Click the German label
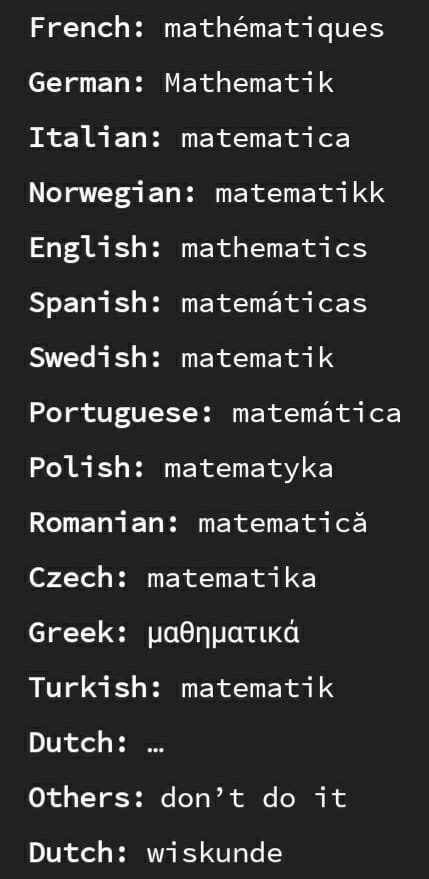Image resolution: width=429 pixels, height=879 pixels. (x=87, y=83)
